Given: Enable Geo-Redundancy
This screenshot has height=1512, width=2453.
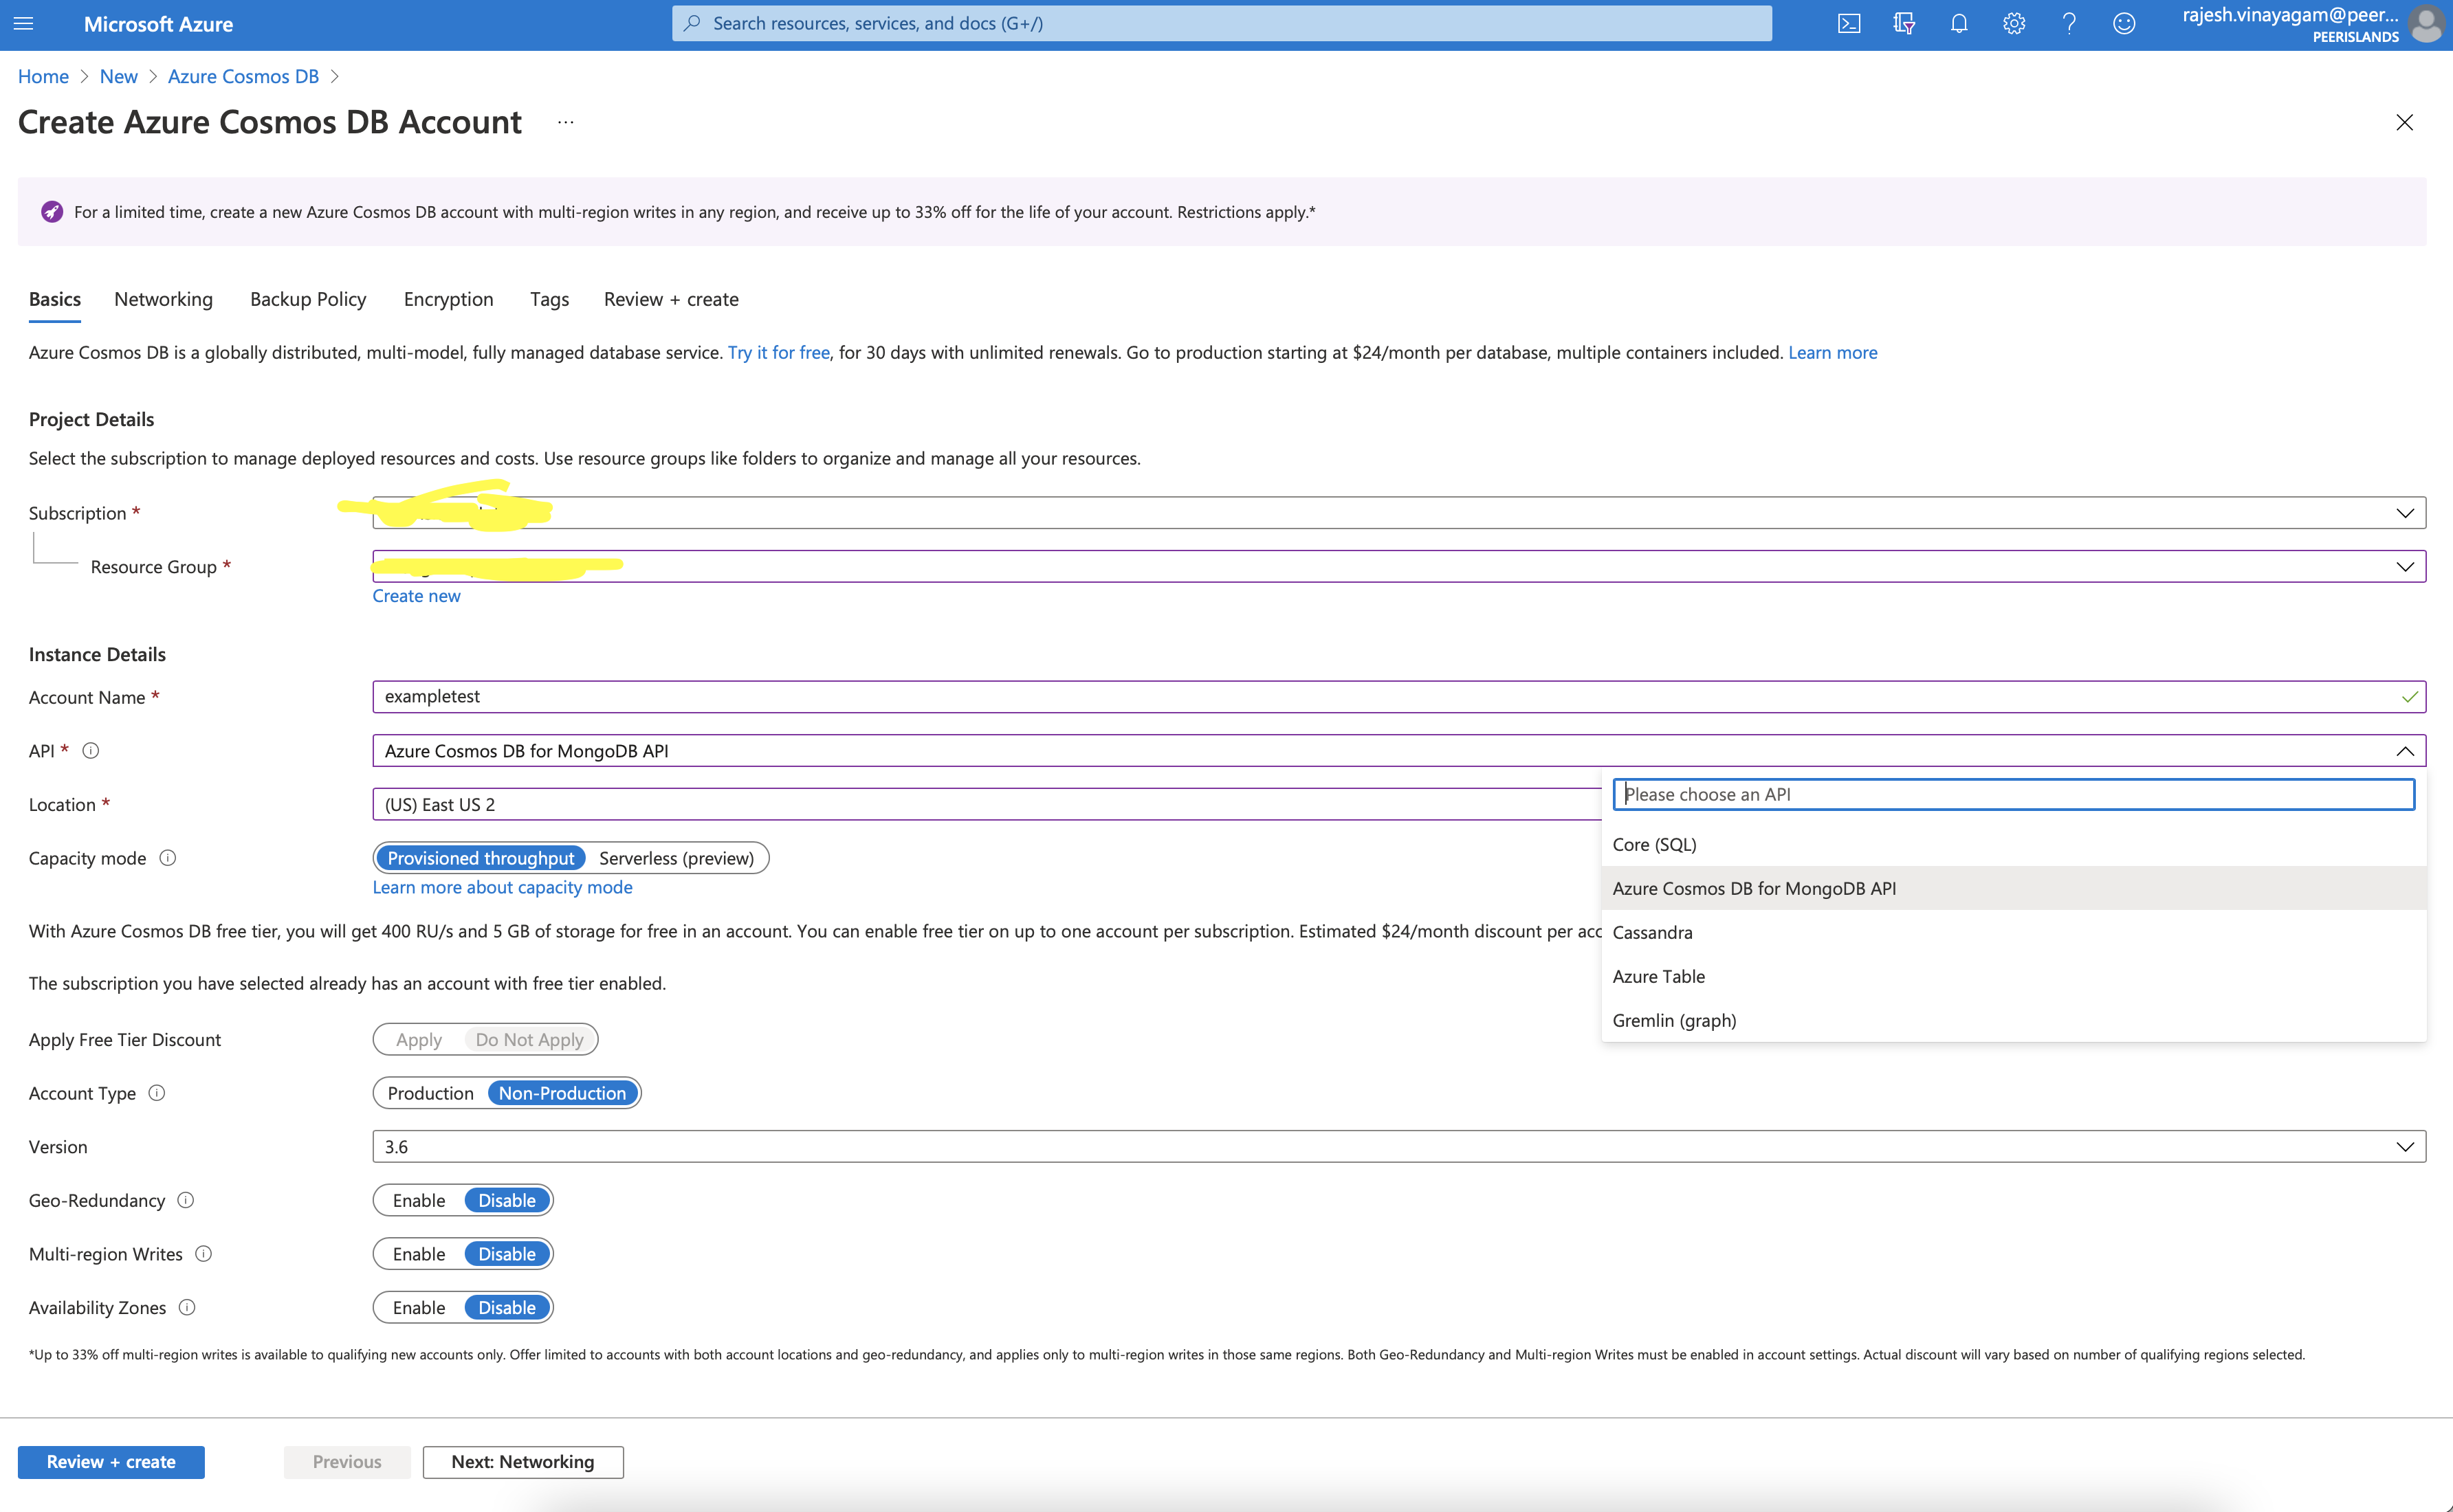Looking at the screenshot, I should tap(418, 1200).
